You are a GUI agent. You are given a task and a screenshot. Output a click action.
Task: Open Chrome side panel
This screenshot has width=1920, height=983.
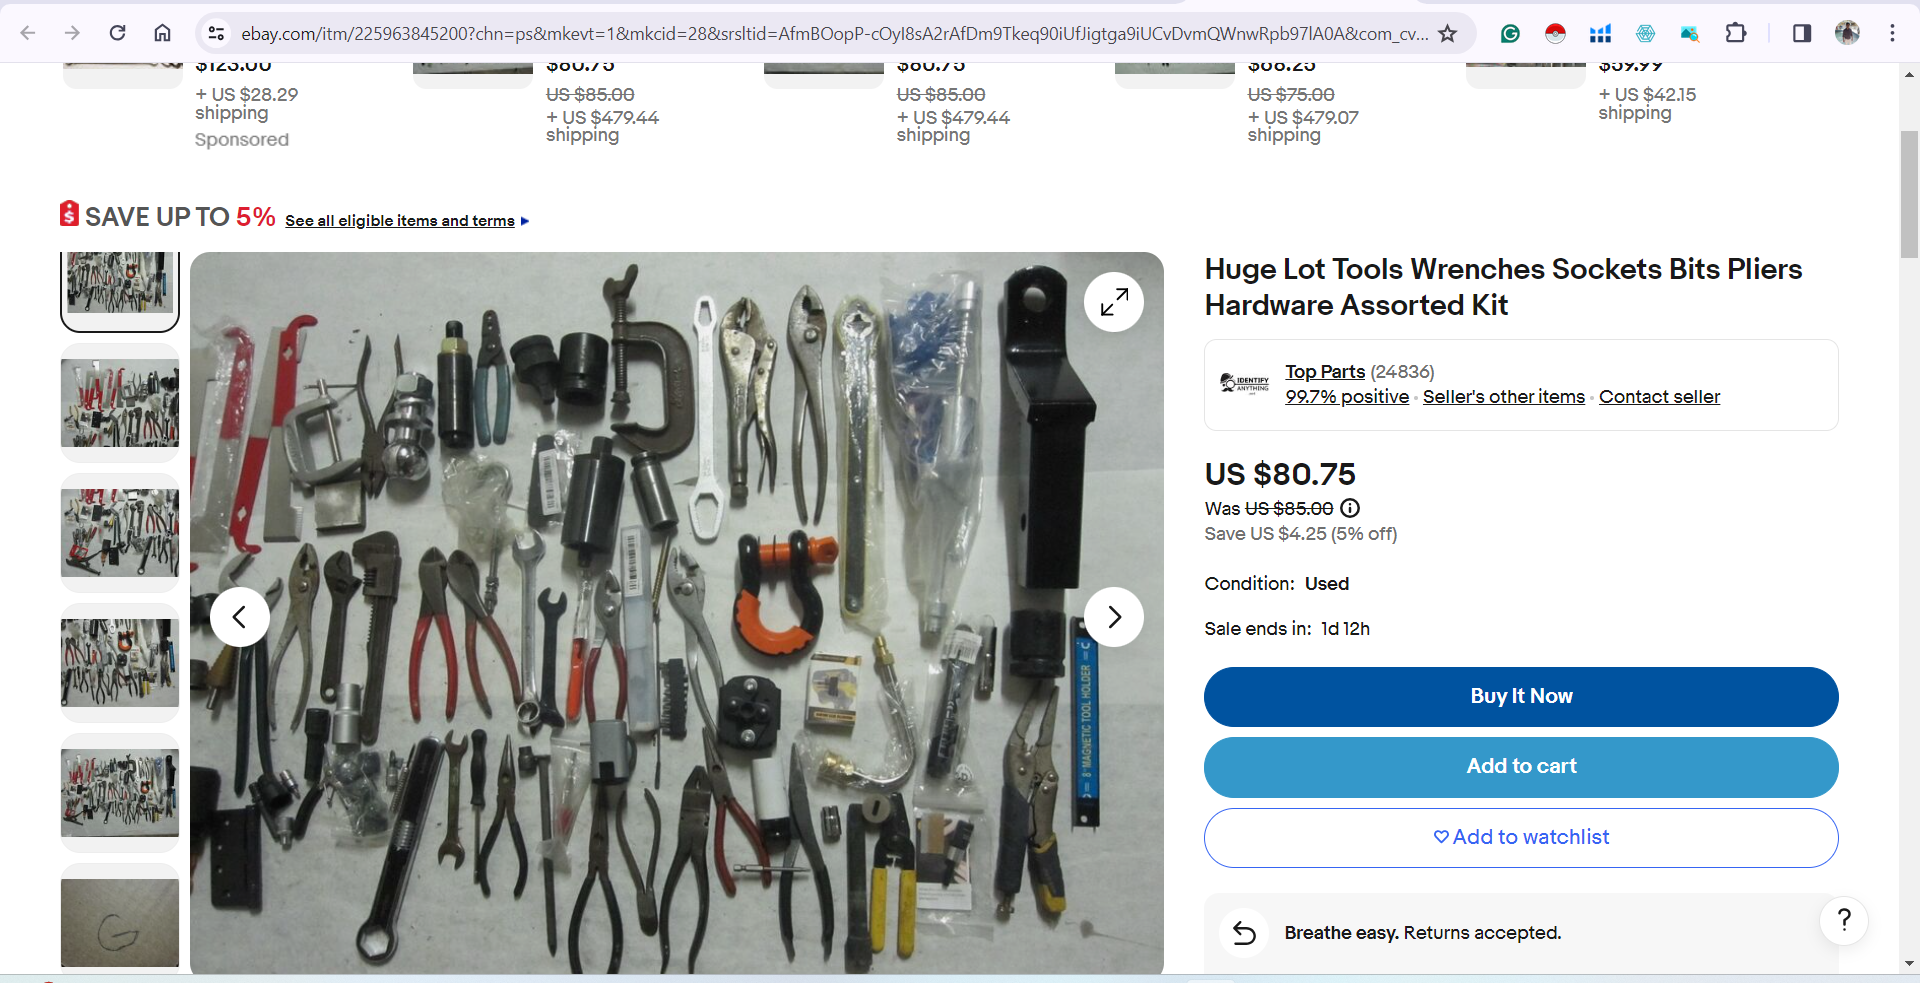click(1802, 33)
